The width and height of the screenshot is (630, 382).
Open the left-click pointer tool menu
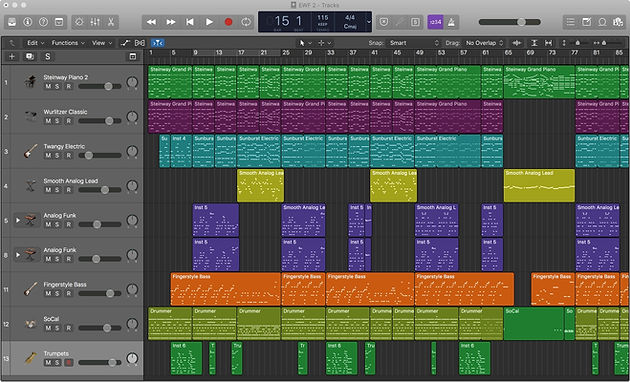[305, 43]
